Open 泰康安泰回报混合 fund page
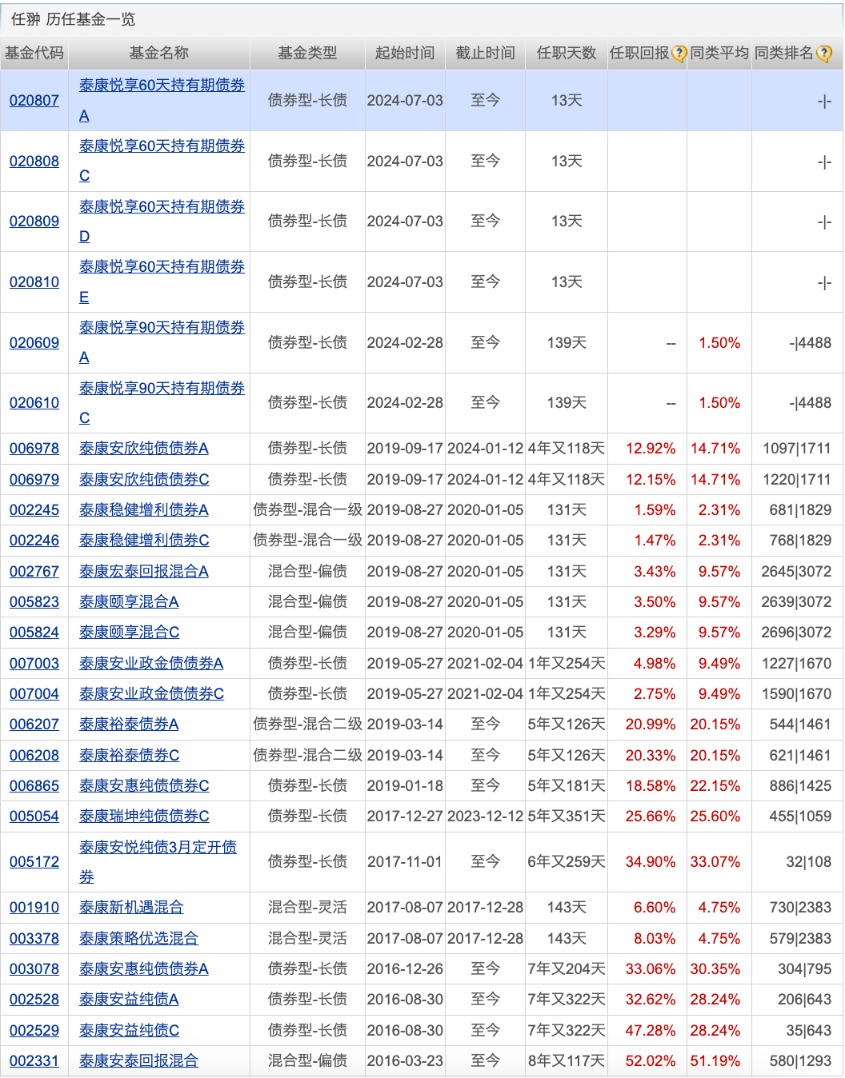845x1078 pixels. click(138, 1061)
